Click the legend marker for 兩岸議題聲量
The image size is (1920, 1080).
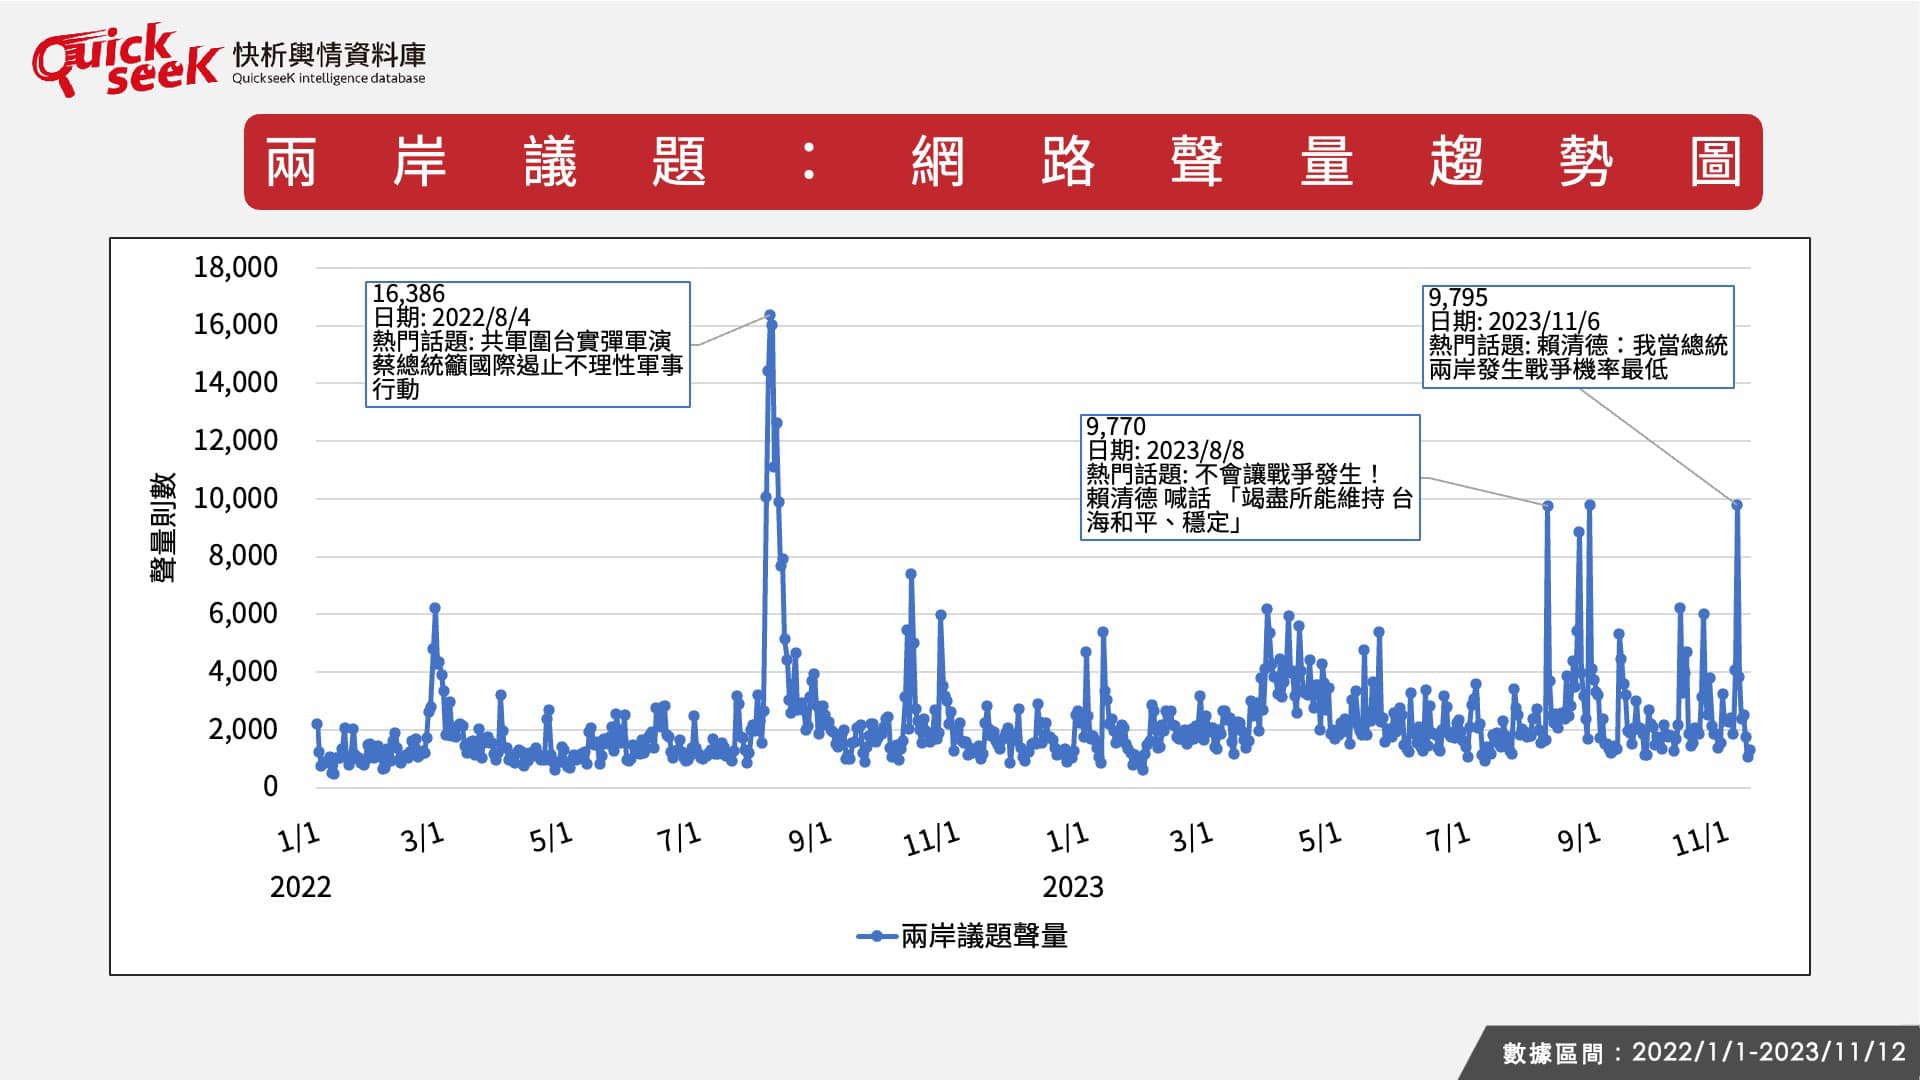pyautogui.click(x=876, y=936)
